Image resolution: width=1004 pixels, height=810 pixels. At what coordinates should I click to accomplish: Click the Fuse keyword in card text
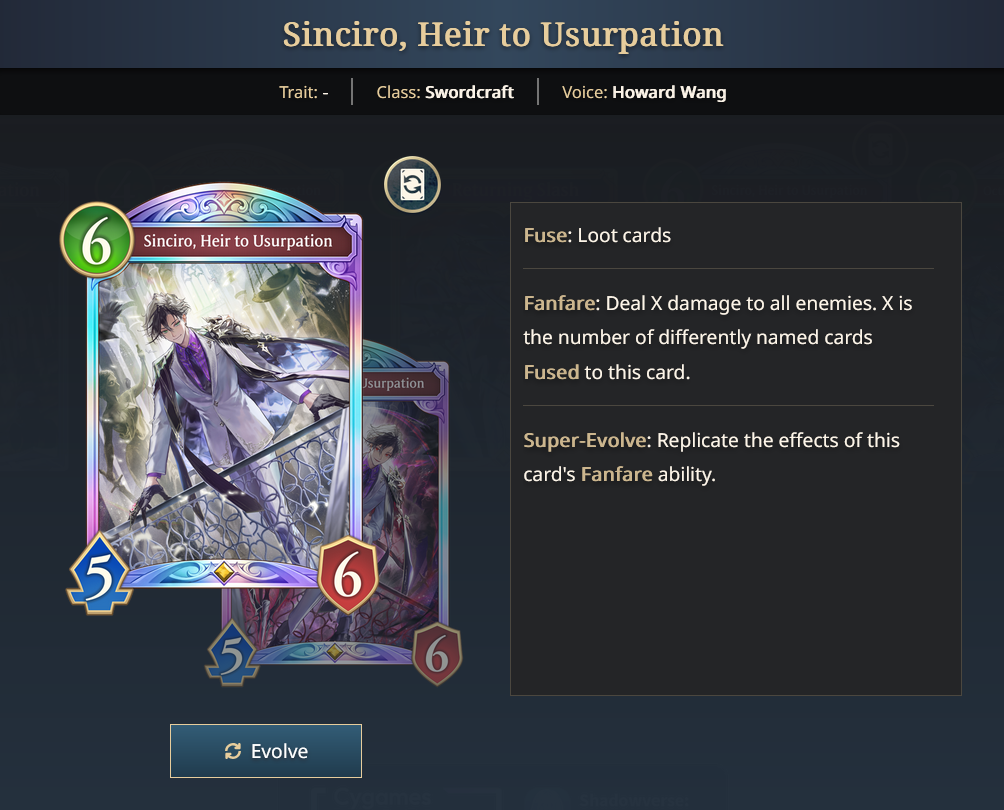546,235
